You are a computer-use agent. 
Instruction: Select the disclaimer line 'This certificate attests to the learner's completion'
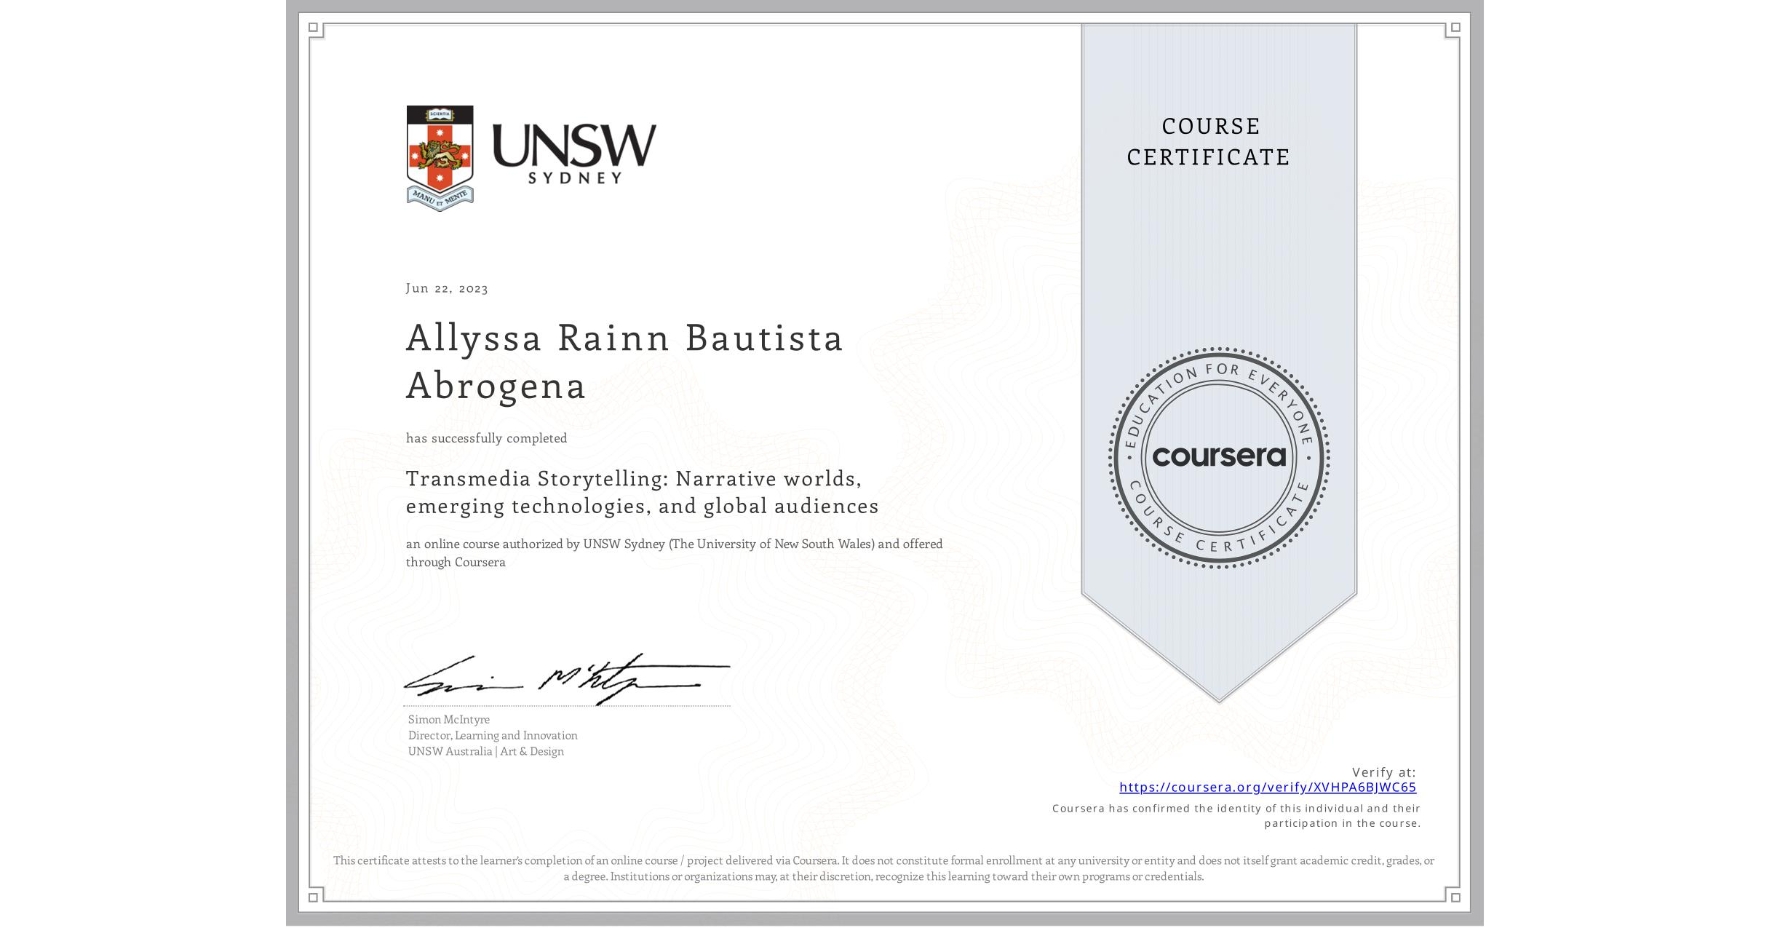coord(884,860)
